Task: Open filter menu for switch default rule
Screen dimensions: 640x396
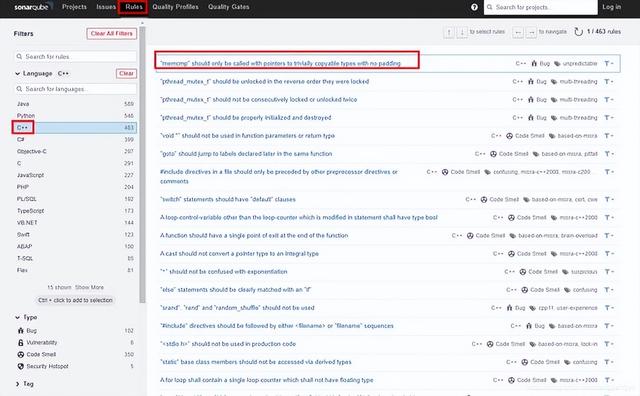Action: tap(609, 199)
